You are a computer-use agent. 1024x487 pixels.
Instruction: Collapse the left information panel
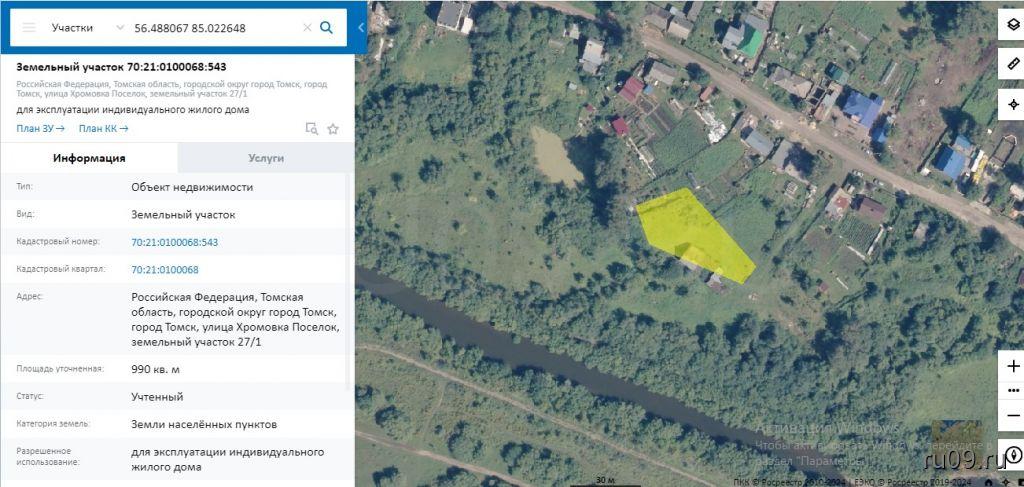click(361, 28)
